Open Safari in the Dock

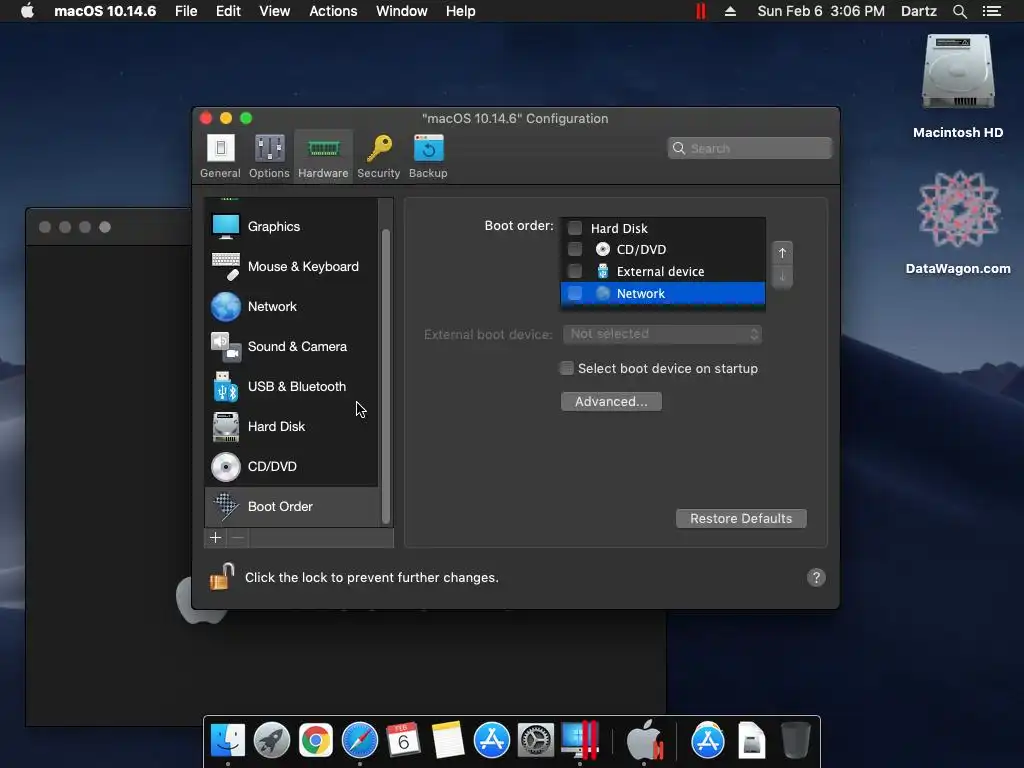(x=360, y=741)
